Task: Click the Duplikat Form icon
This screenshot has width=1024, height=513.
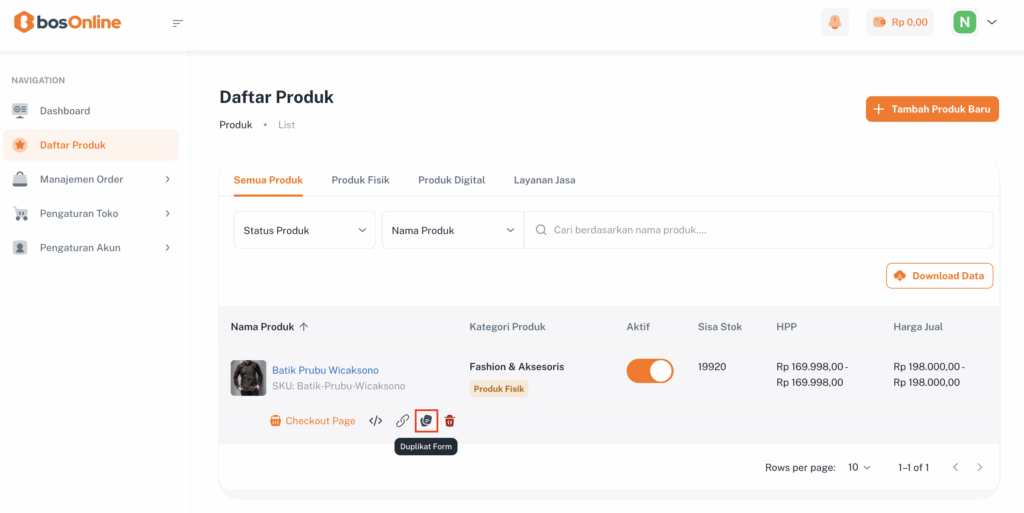Action: 426,421
